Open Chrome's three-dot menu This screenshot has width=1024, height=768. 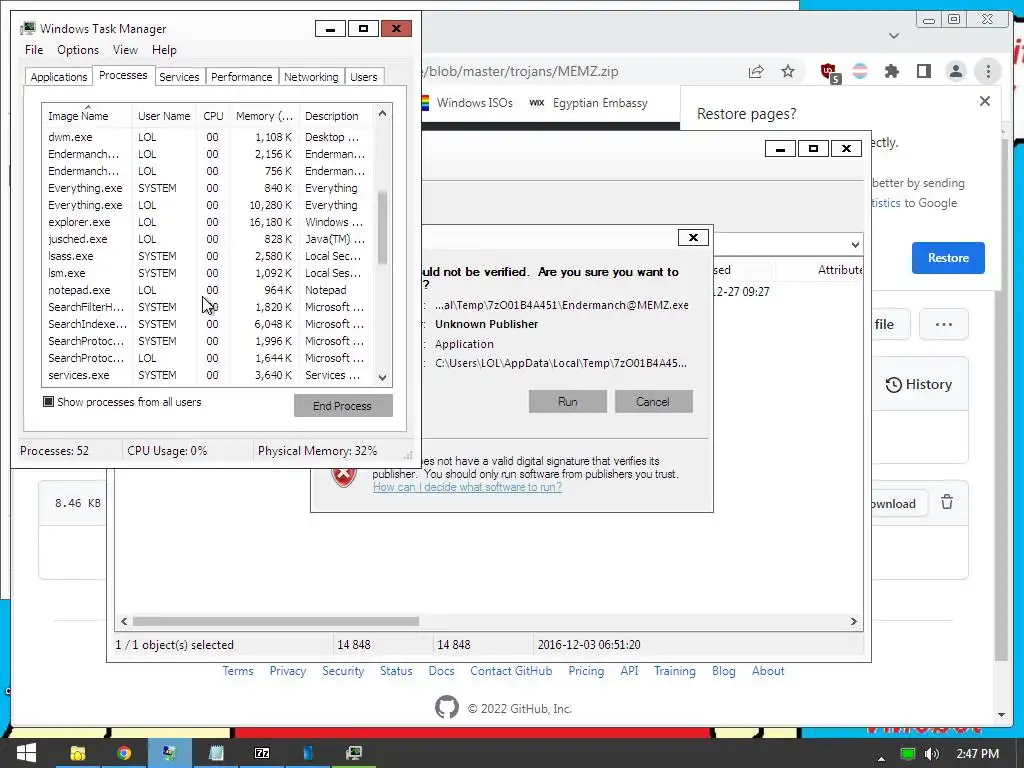coord(988,71)
